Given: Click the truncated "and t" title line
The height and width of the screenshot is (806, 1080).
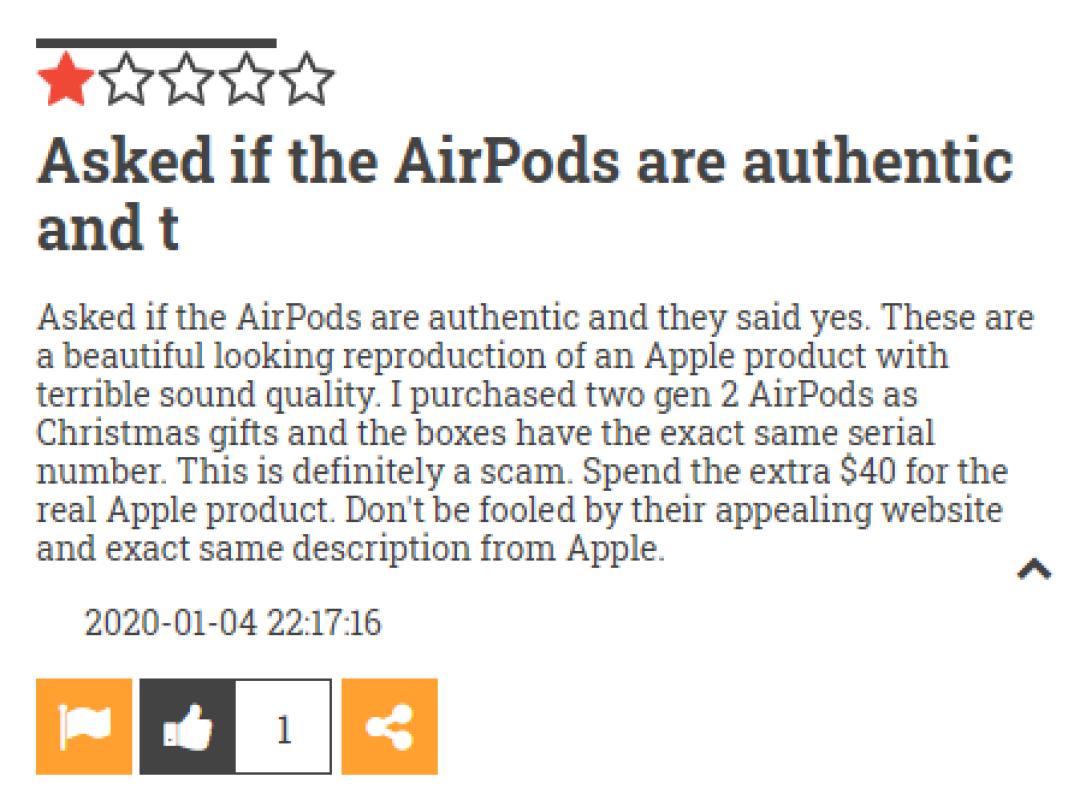Looking at the screenshot, I should tap(107, 228).
